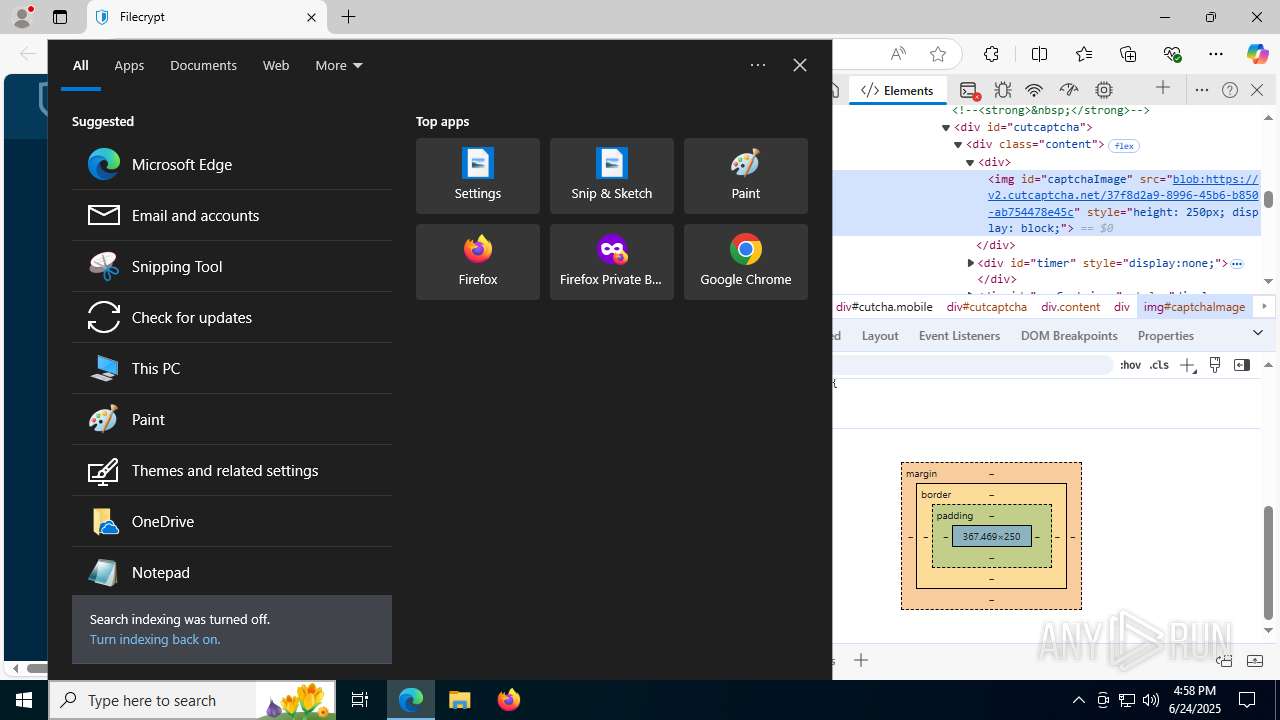1280x720 pixels.
Task: Launch Firefox tile in Top apps
Action: pos(478,262)
